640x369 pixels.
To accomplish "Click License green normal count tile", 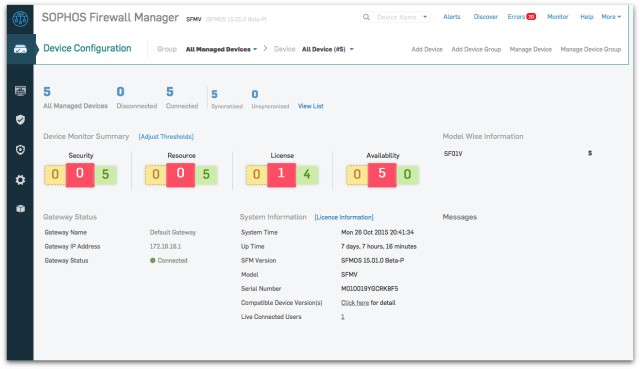I will pos(307,175).
